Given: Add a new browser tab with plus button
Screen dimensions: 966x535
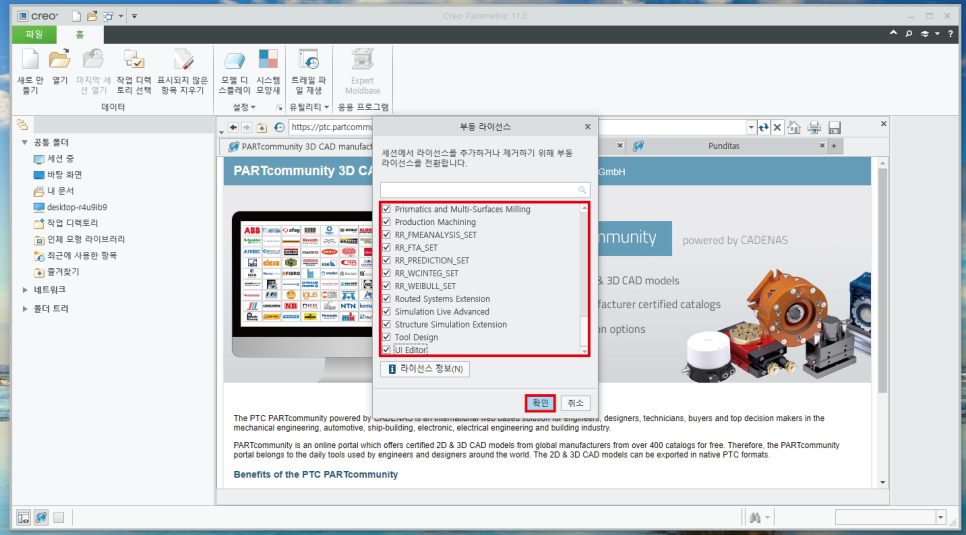Looking at the screenshot, I should 834,146.
